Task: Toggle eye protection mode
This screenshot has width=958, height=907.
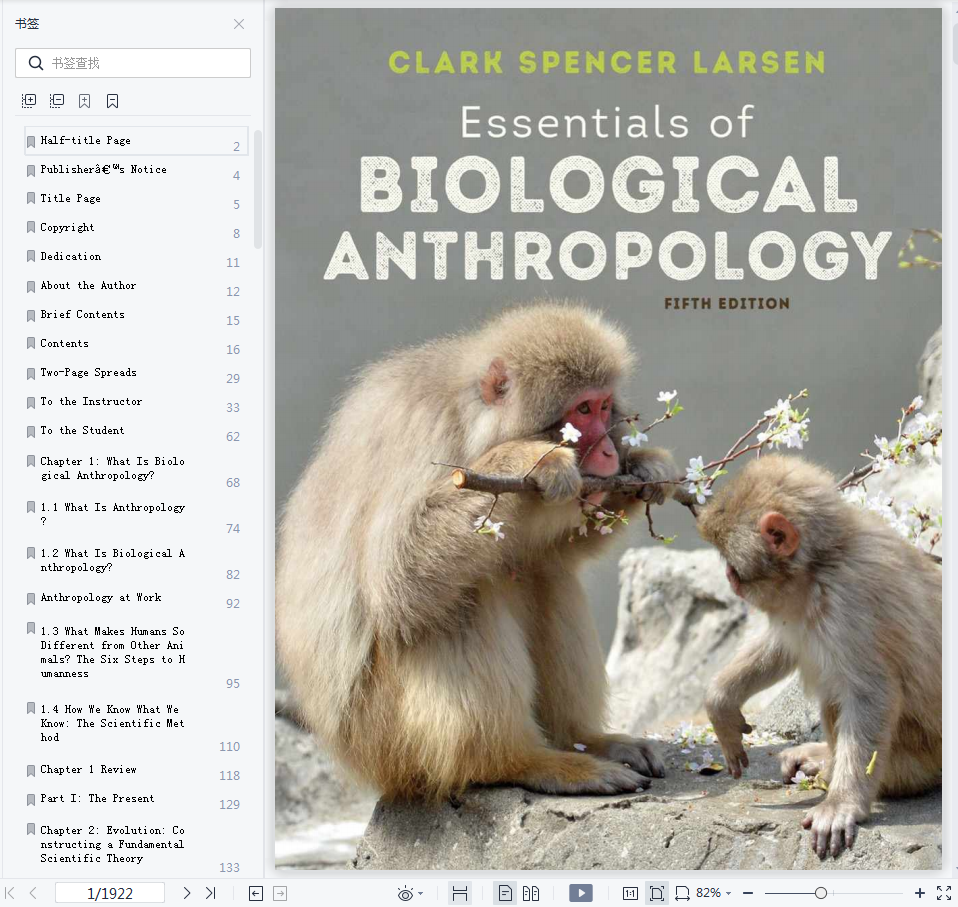Action: coord(404,894)
